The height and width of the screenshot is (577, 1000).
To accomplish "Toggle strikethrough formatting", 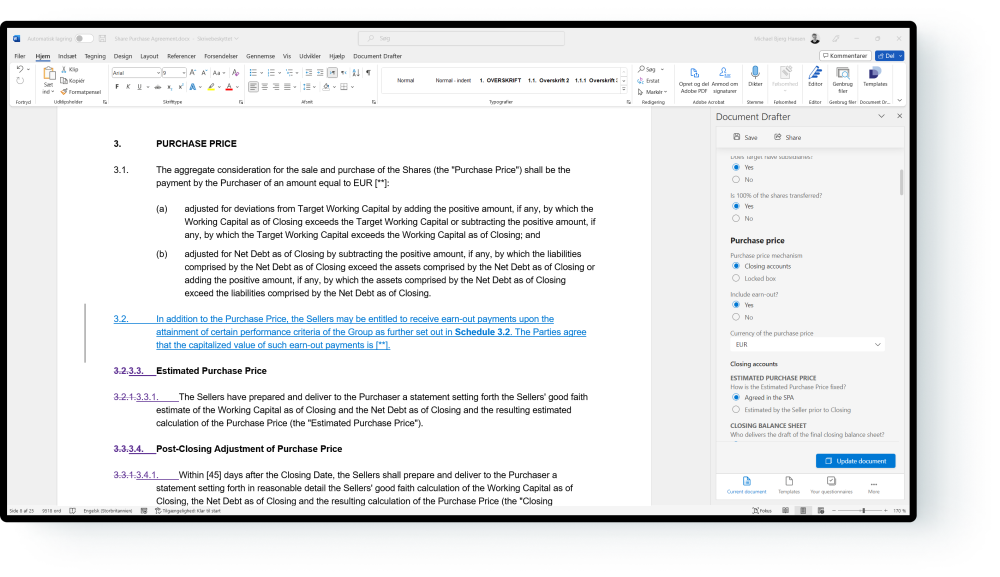I will [x=158, y=87].
